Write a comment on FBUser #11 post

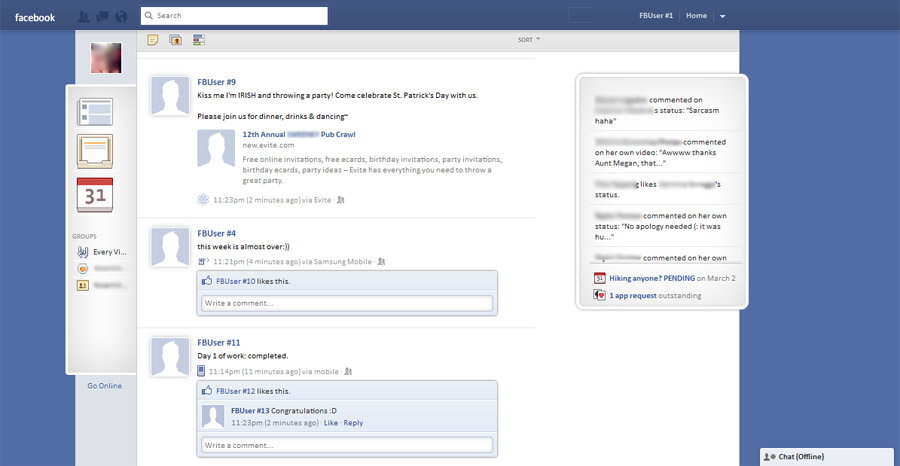click(x=347, y=445)
